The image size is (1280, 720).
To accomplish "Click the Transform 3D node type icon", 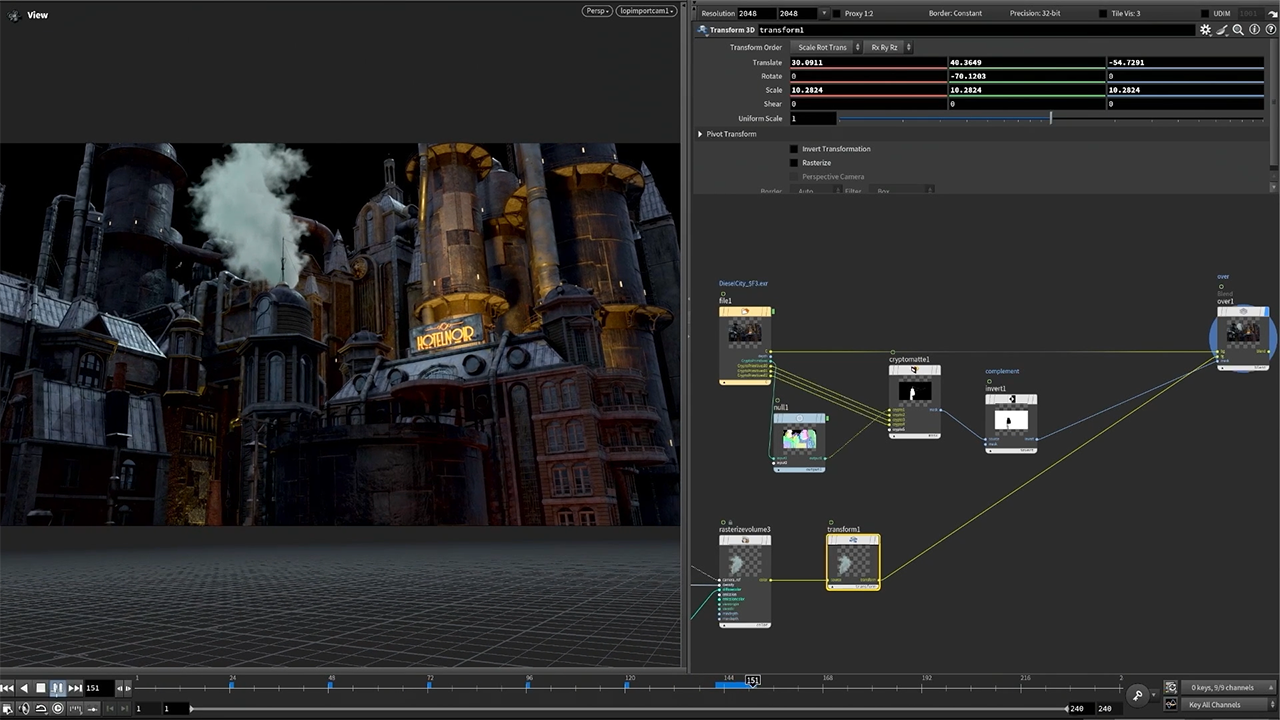I will [701, 30].
